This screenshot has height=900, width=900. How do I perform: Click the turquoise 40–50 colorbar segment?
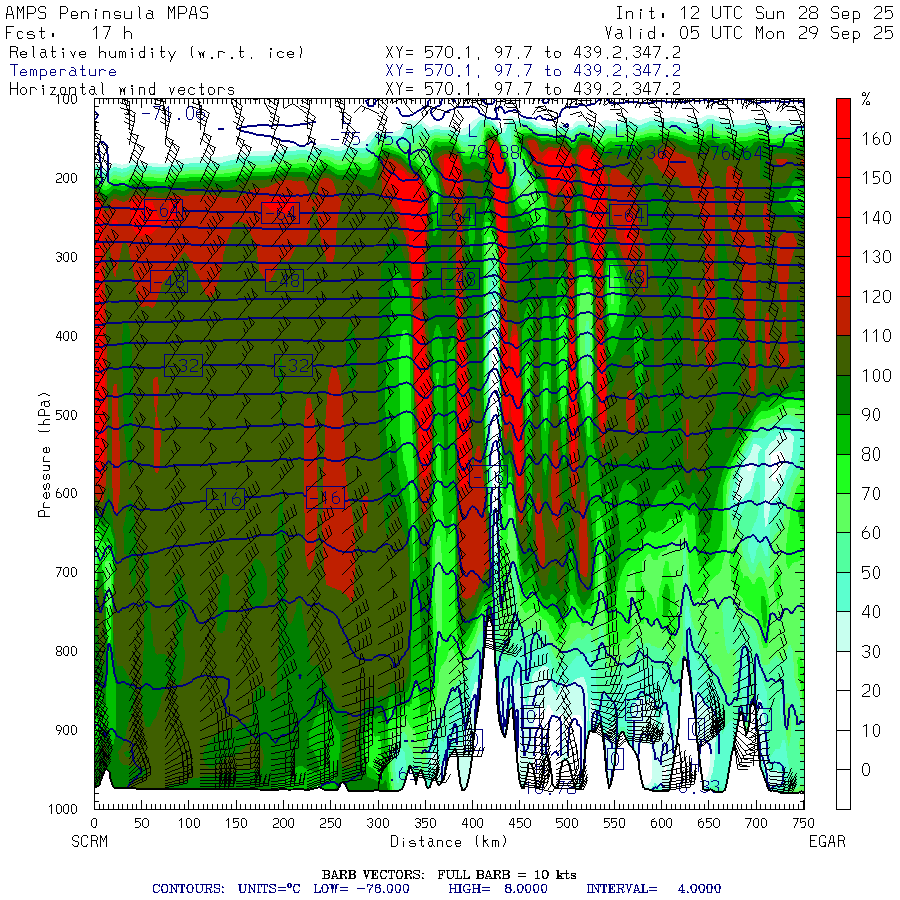point(843,592)
